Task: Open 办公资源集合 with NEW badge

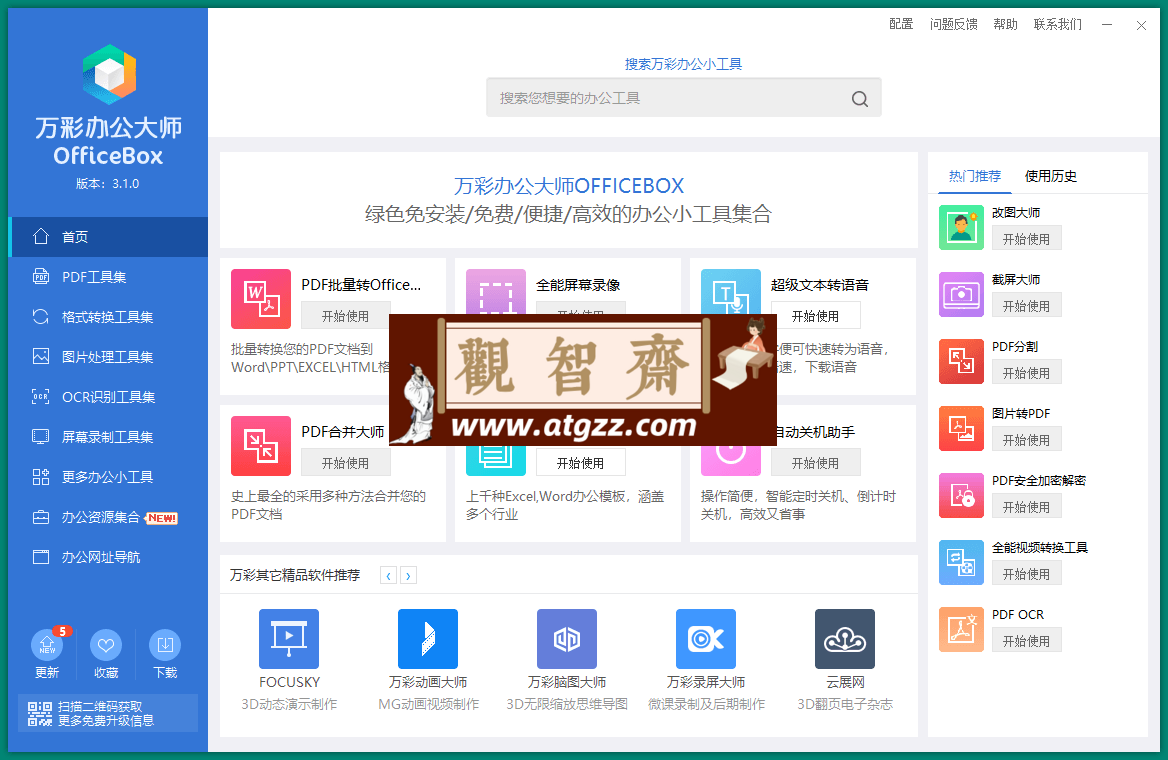Action: 108,517
